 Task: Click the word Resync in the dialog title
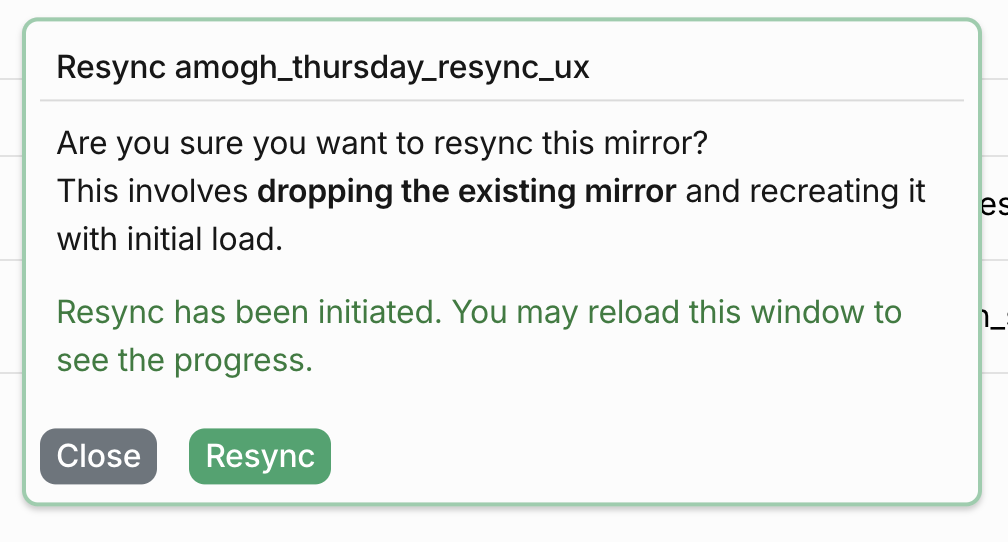tap(111, 68)
